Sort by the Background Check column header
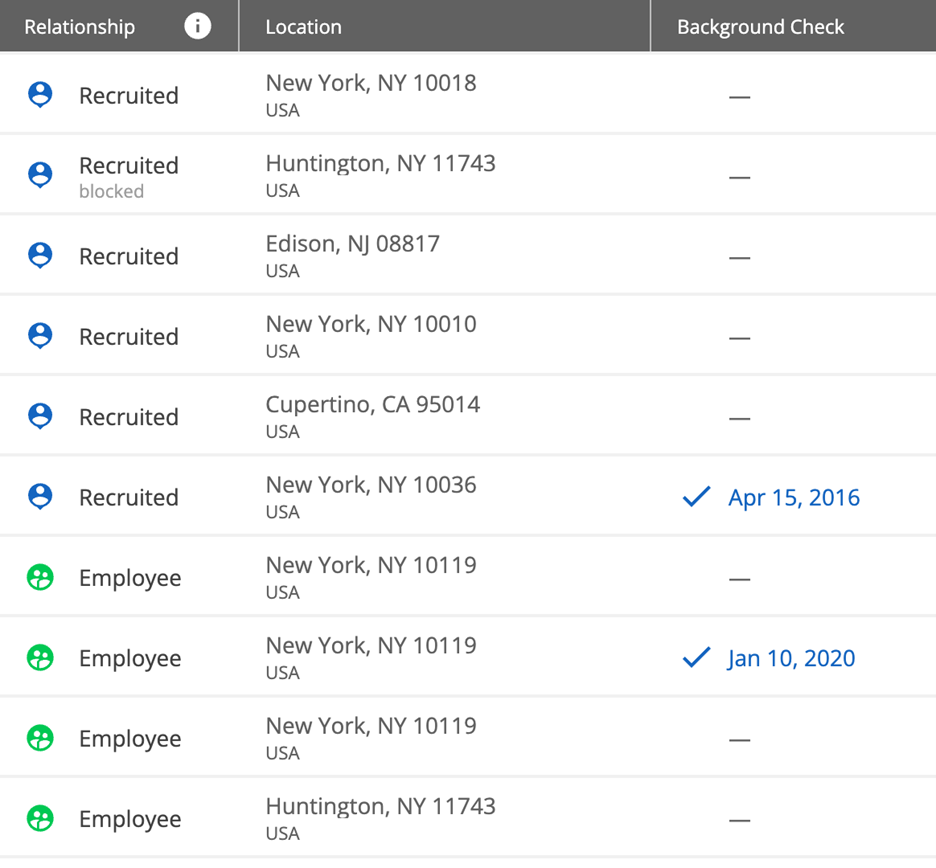Image resolution: width=936 pixels, height=868 pixels. point(760,27)
